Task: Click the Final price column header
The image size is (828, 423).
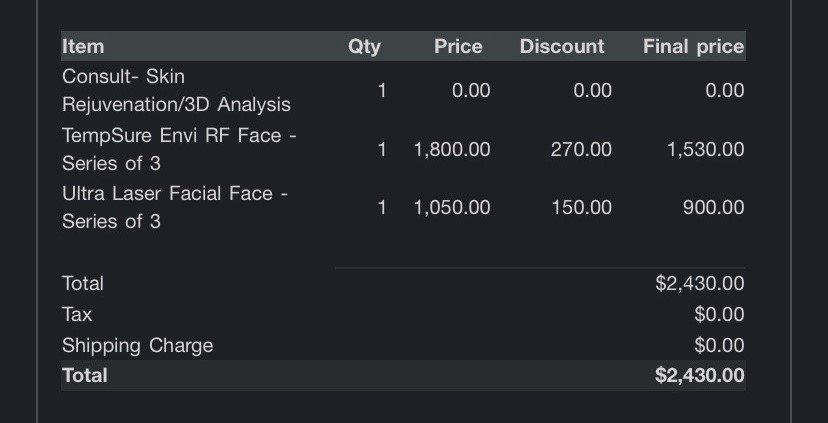Action: [x=693, y=46]
